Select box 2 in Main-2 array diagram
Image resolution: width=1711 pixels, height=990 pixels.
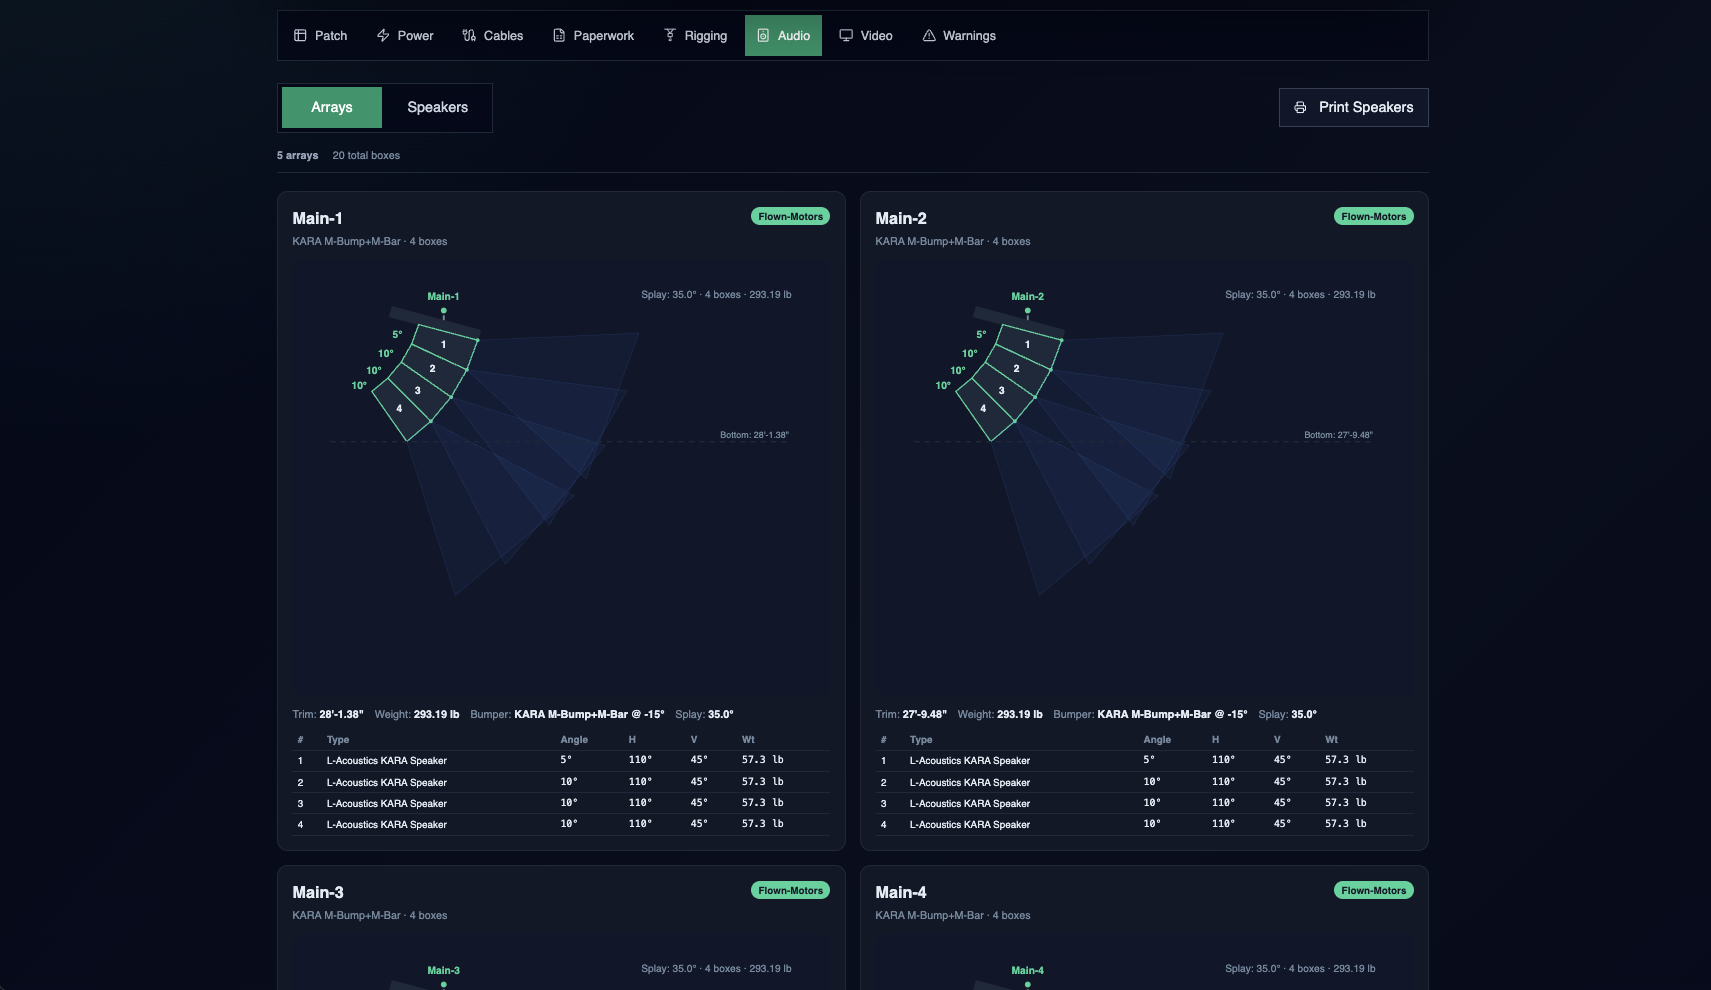[1017, 369]
